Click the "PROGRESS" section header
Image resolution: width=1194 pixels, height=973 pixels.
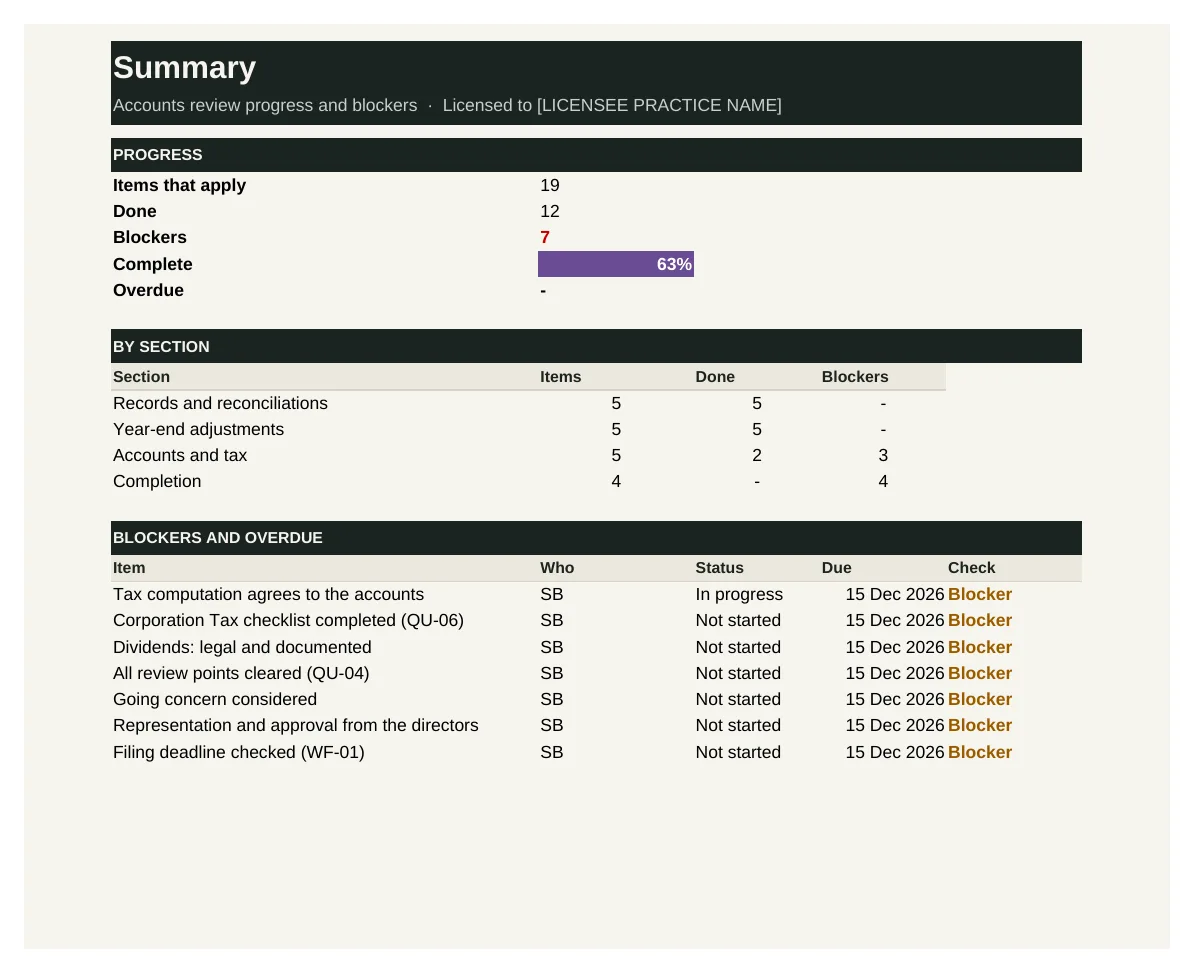click(158, 155)
